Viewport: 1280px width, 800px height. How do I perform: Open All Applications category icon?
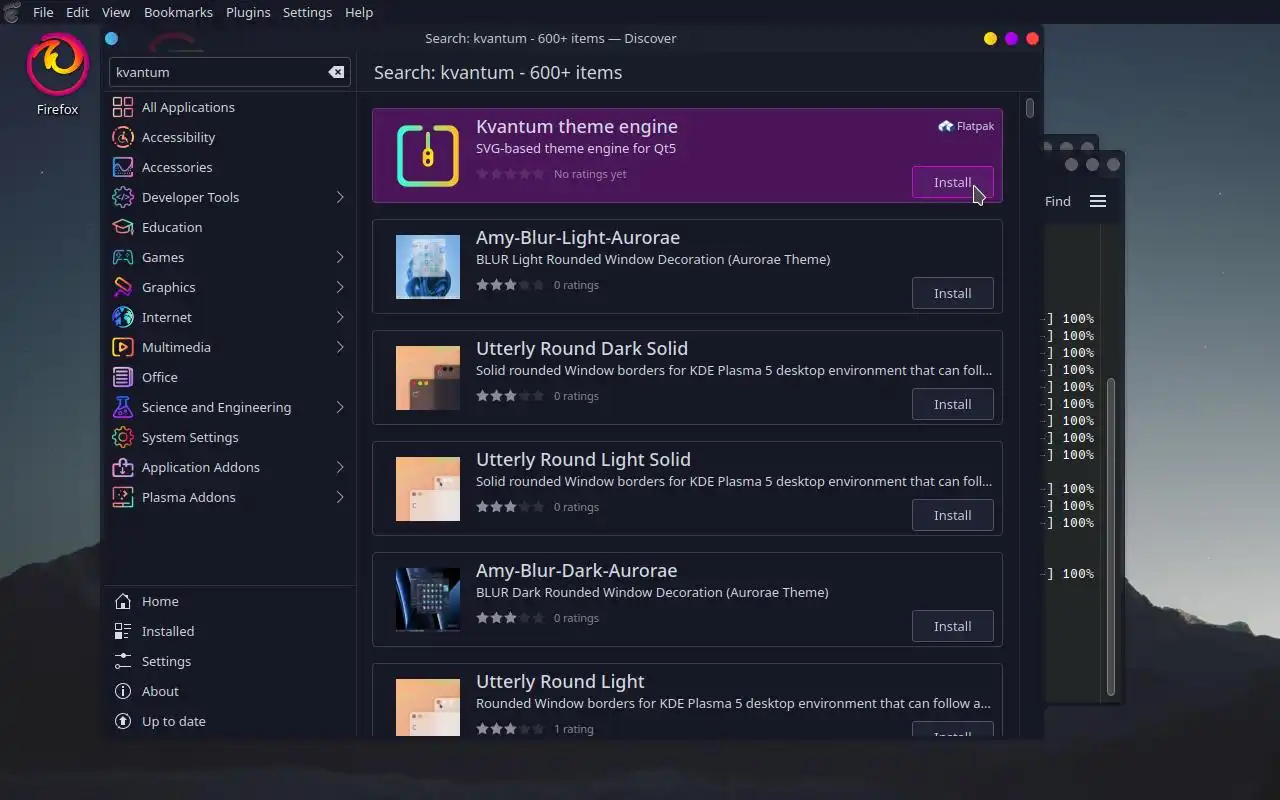click(x=123, y=107)
